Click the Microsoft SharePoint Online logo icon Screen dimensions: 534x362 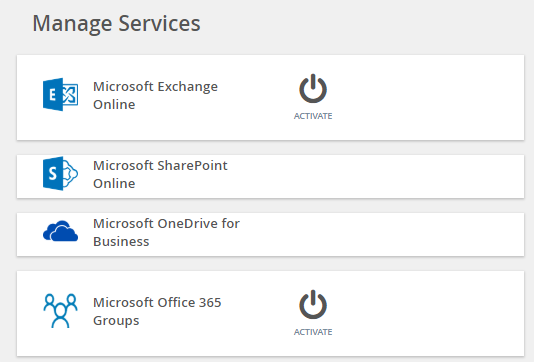[x=61, y=173]
